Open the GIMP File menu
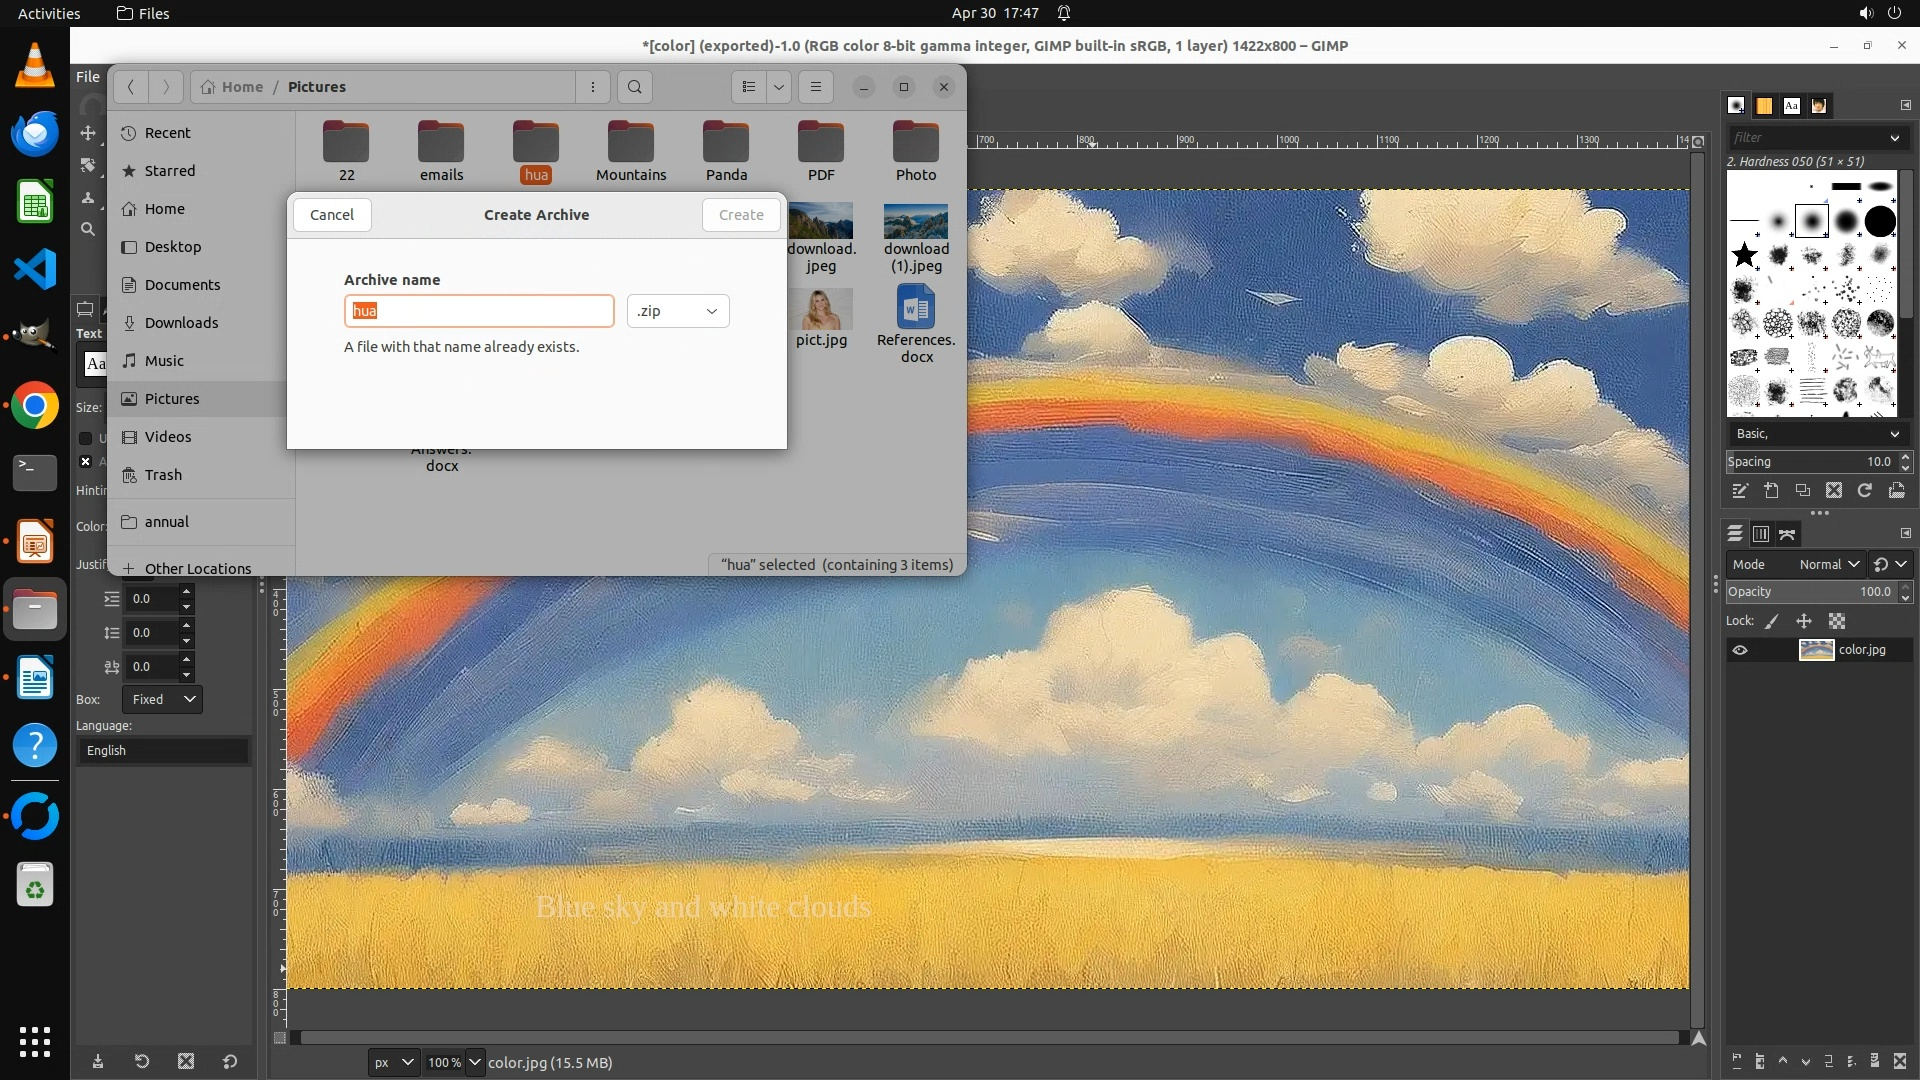Viewport: 1920px width, 1080px height. click(88, 77)
